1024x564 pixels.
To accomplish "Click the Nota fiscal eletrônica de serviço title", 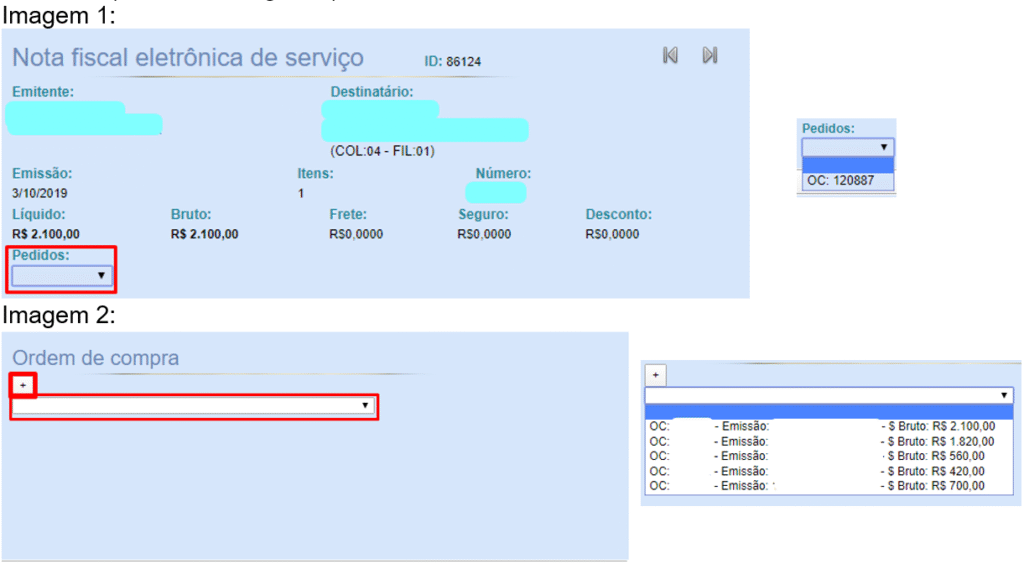I will pyautogui.click(x=188, y=58).
